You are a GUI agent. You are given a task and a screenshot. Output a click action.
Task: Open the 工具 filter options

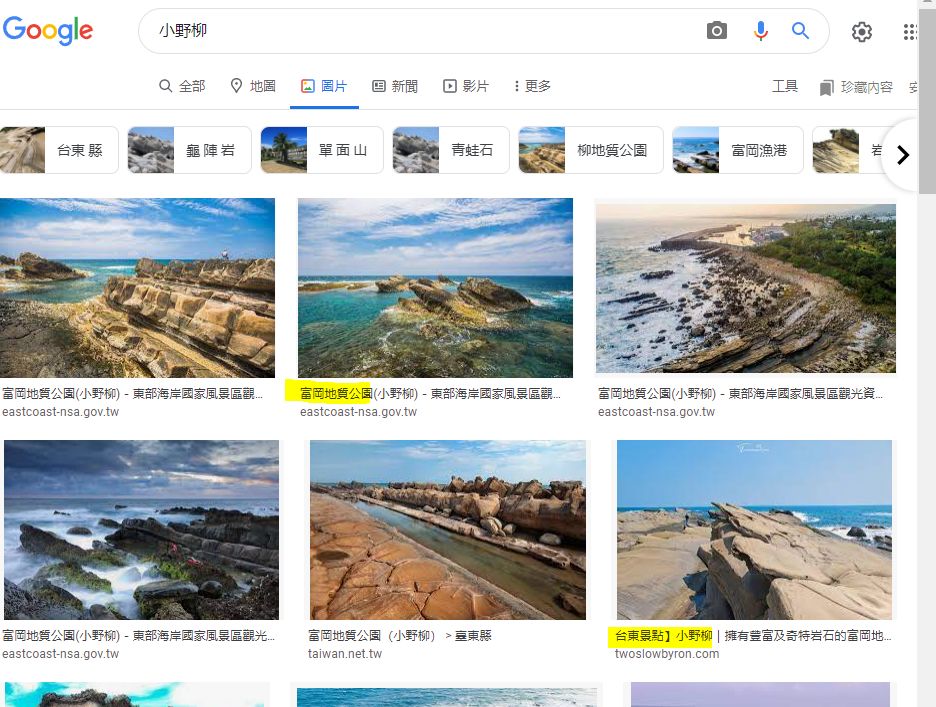[x=785, y=86]
